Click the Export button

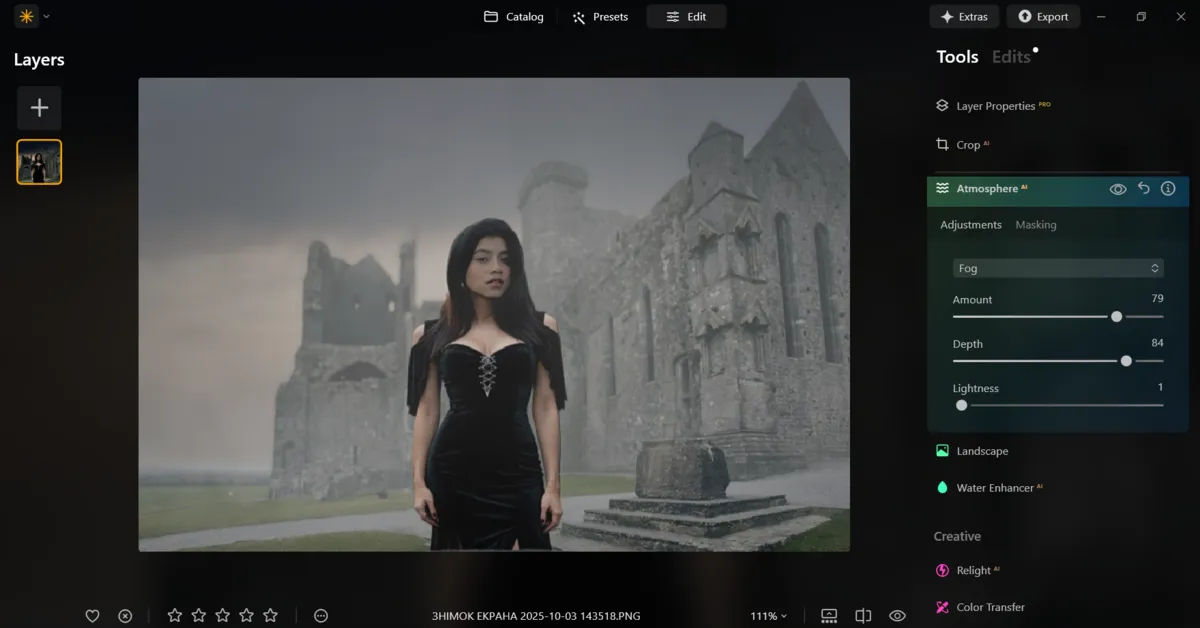[x=1043, y=16]
